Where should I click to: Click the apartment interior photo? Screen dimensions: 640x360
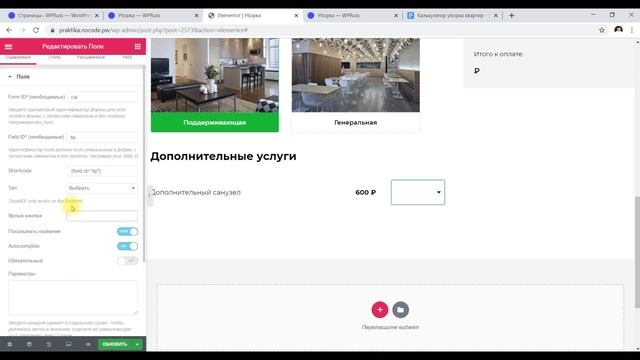tap(215, 75)
